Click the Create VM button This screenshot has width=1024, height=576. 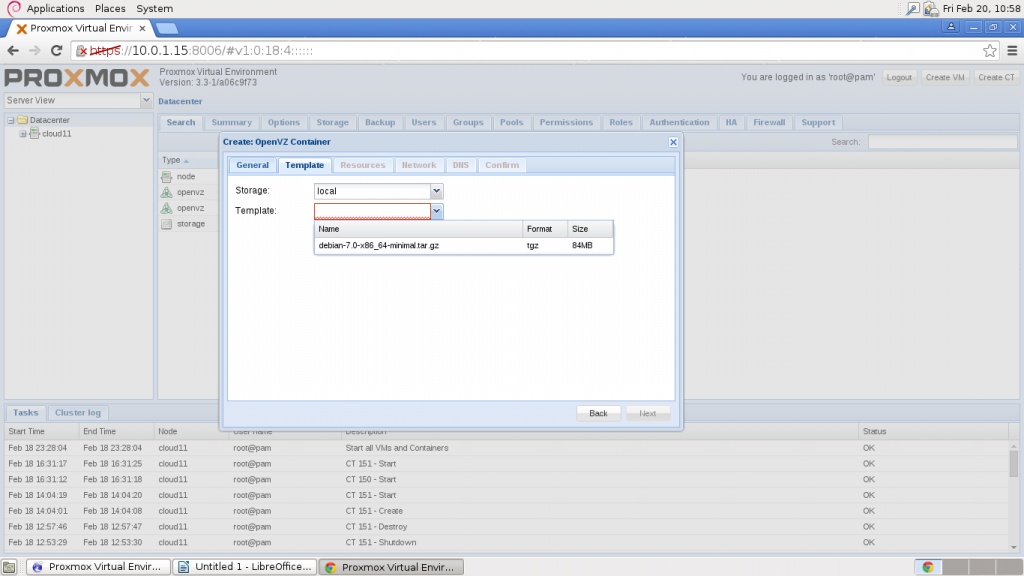[x=945, y=77]
